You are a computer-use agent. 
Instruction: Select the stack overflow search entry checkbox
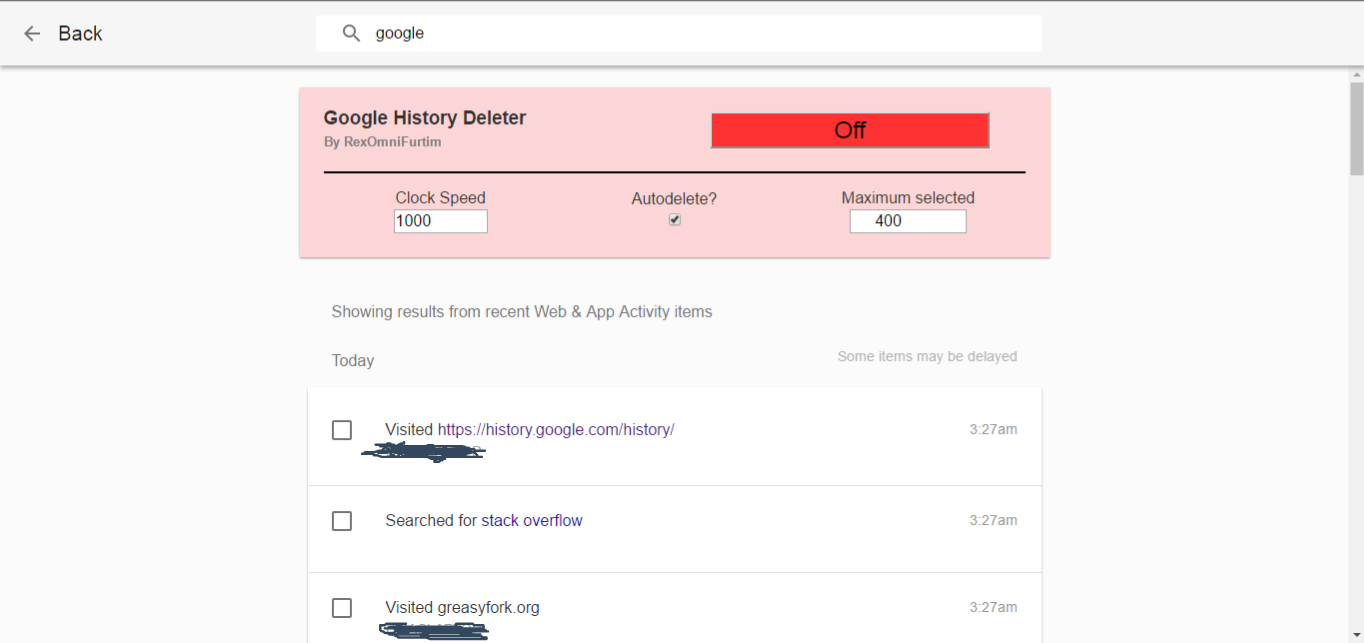pyautogui.click(x=341, y=520)
